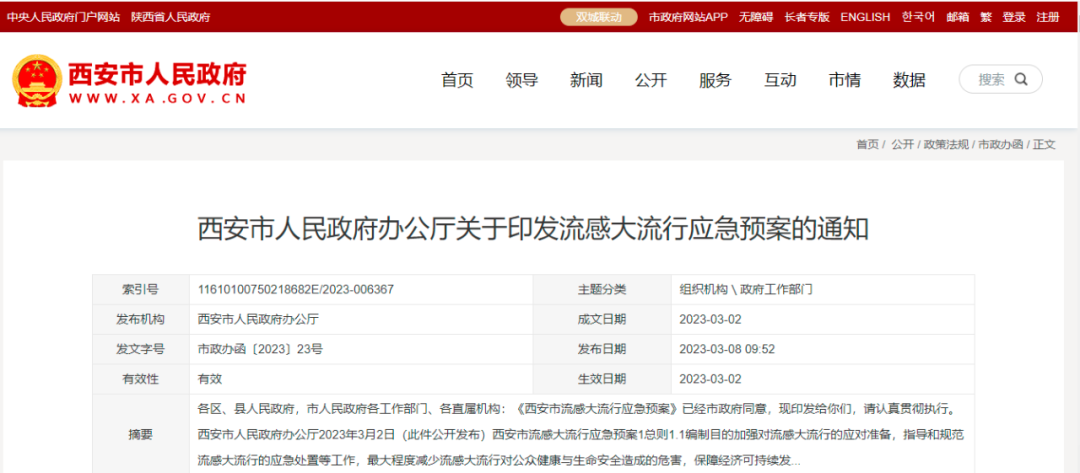Image resolution: width=1080 pixels, height=473 pixels.
Task: Click 组织机构 \ 政府工作部门 value
Action: (x=745, y=290)
